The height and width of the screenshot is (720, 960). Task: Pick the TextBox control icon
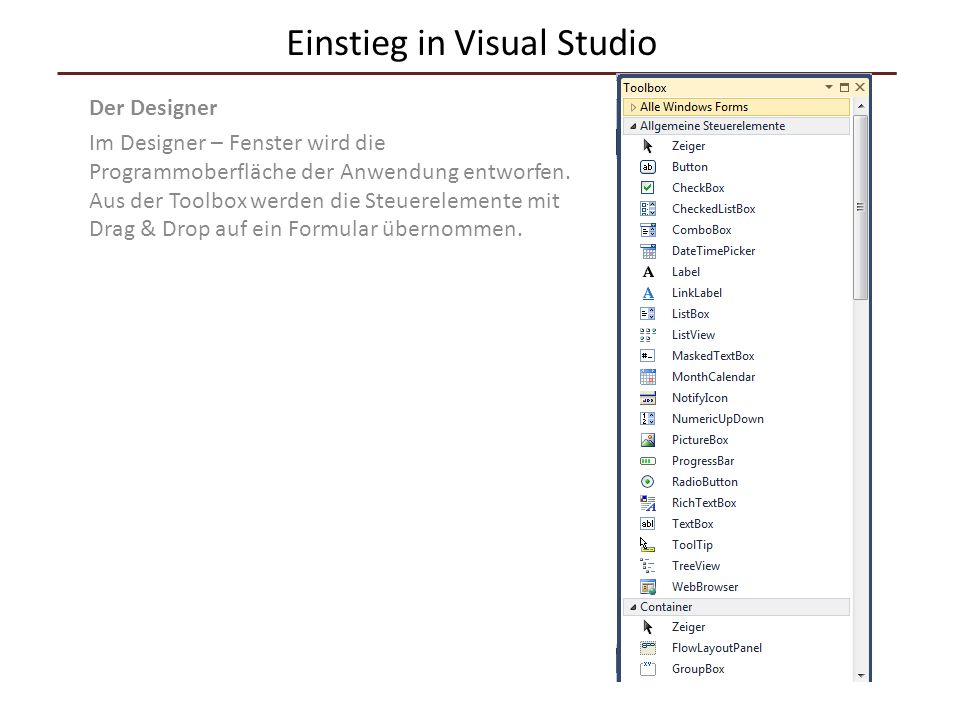pyautogui.click(x=647, y=524)
